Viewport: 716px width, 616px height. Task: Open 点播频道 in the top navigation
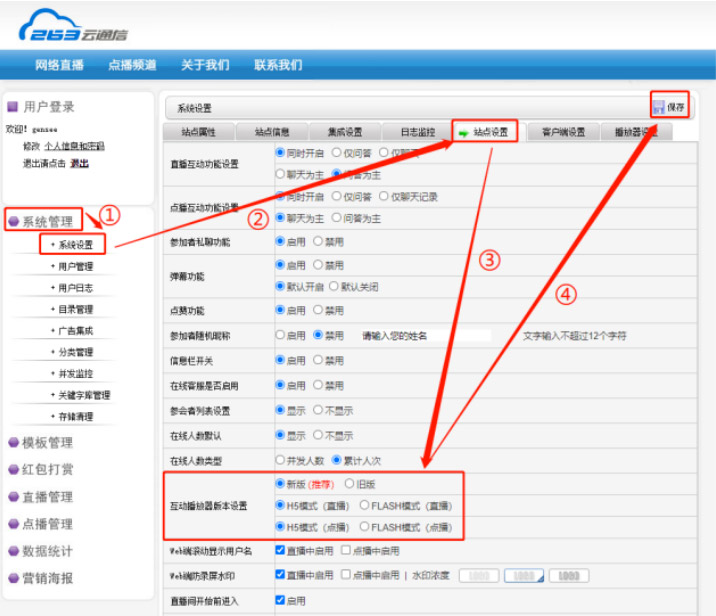pos(132,65)
